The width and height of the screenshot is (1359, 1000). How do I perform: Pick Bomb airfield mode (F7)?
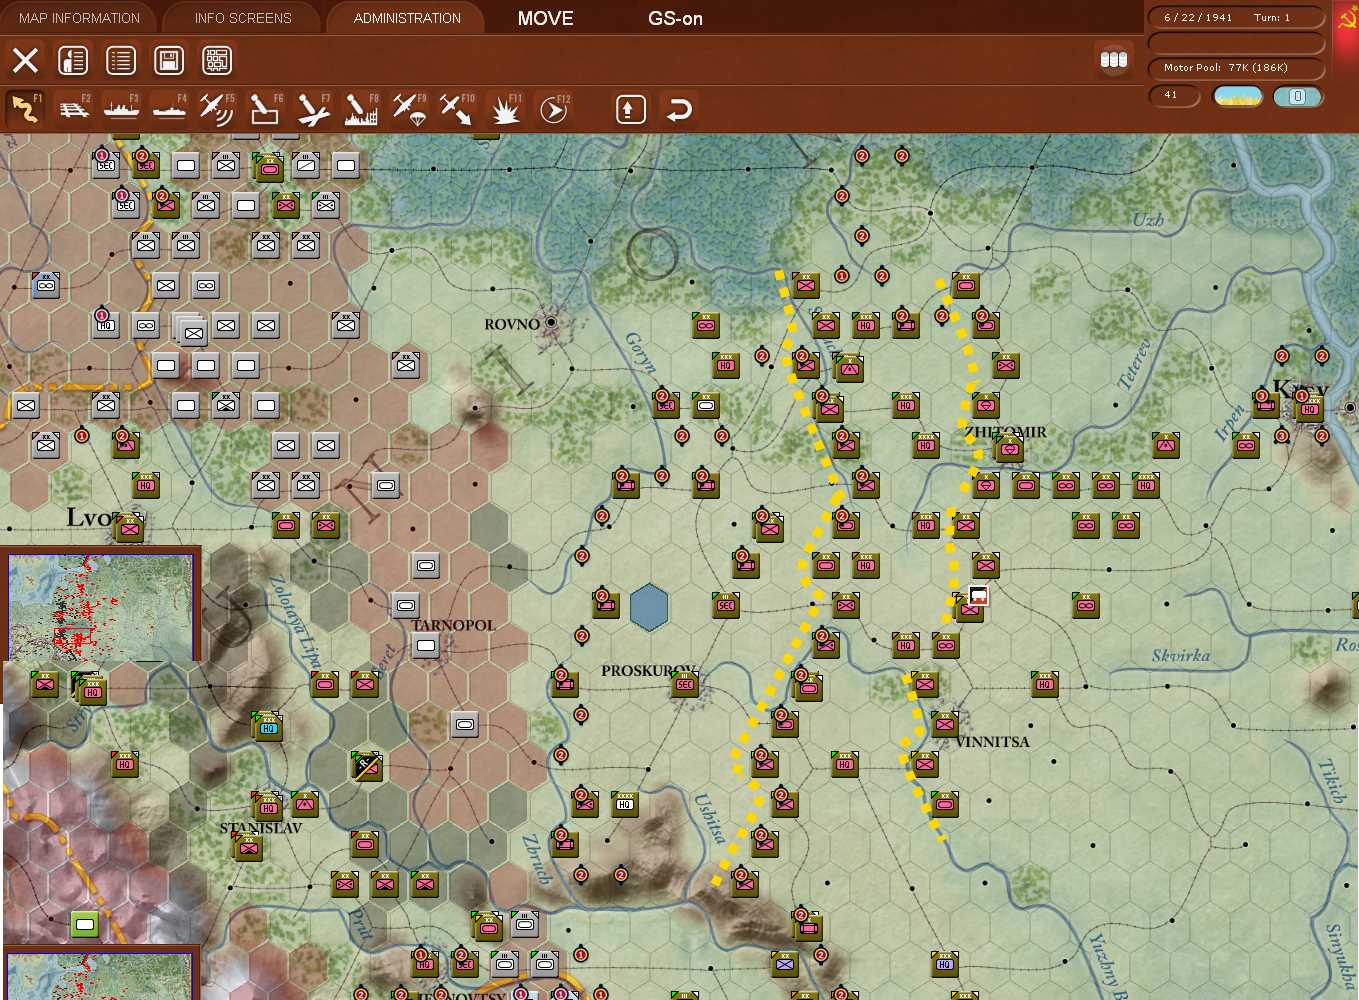pos(313,109)
